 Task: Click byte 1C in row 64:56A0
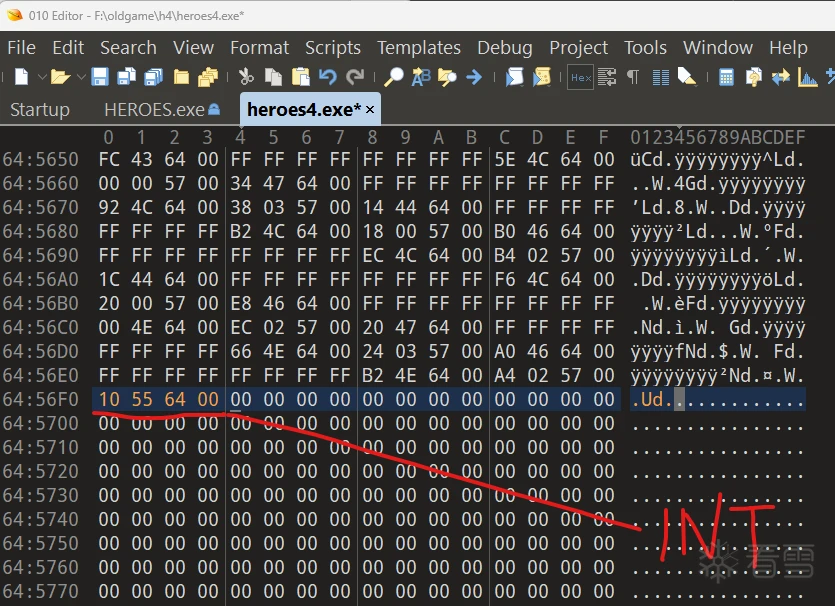pyautogui.click(x=109, y=280)
